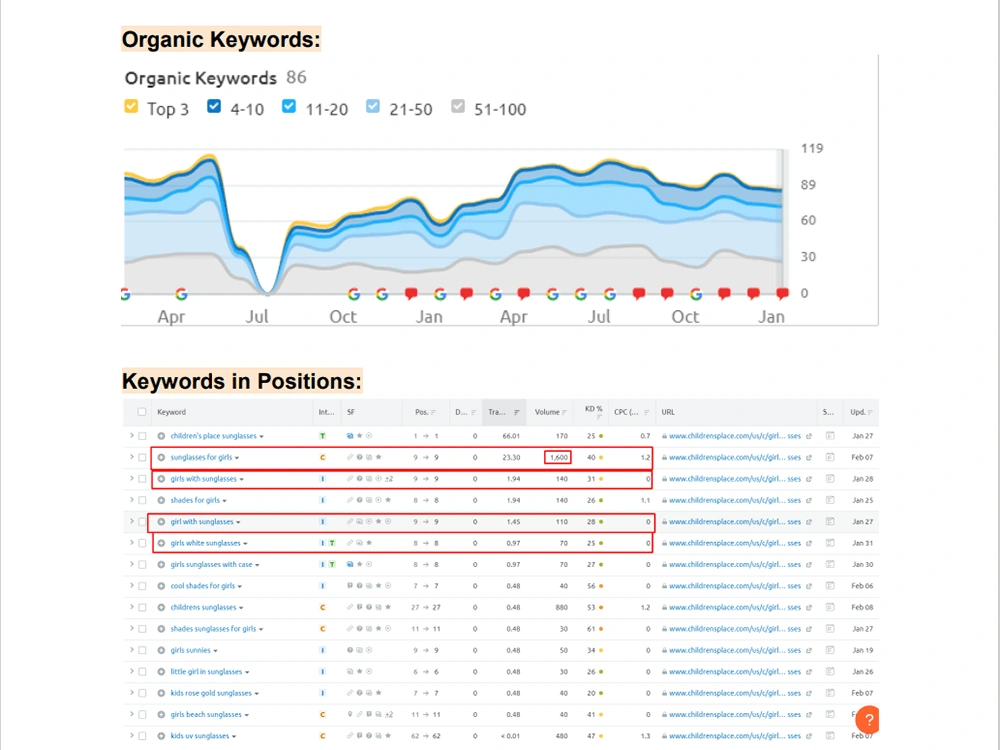Toggle the 21-50 positions checkbox
Image resolution: width=1000 pixels, height=750 pixels.
(373, 107)
